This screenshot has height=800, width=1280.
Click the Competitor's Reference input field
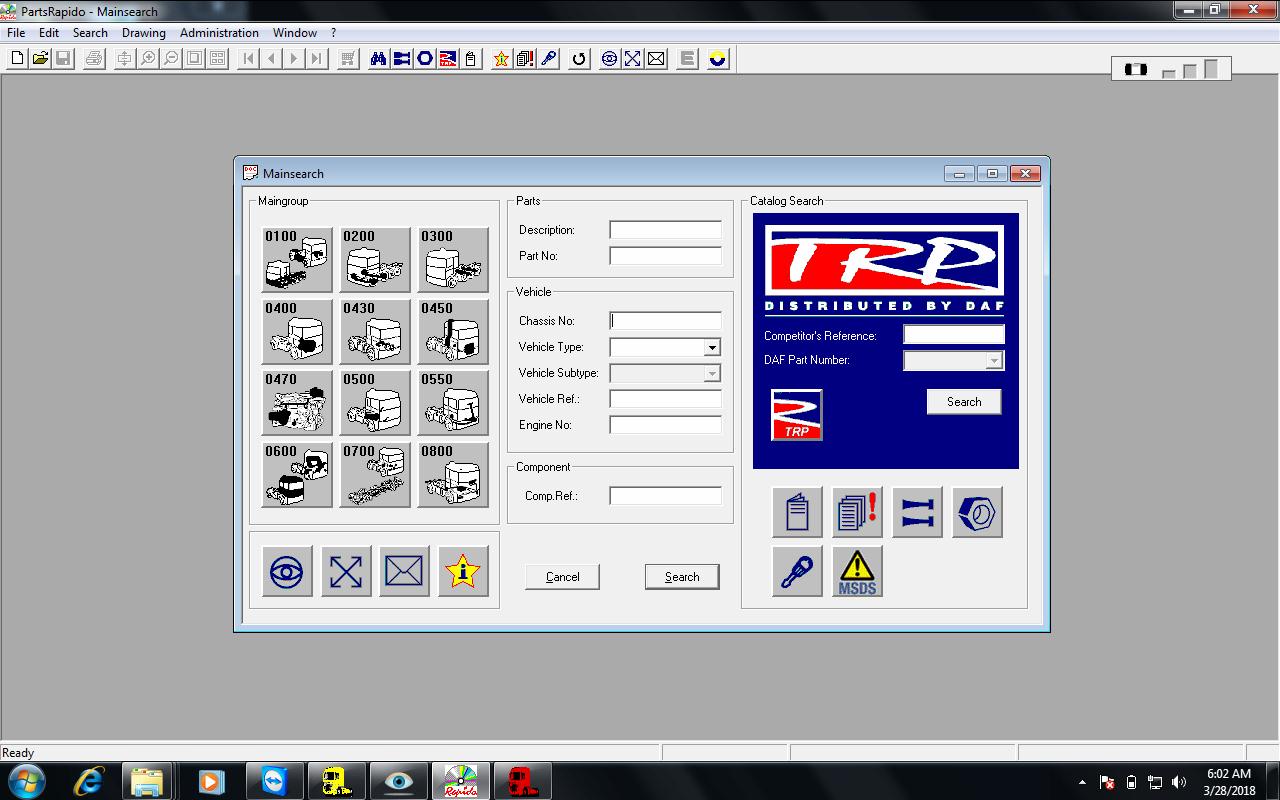tap(954, 335)
